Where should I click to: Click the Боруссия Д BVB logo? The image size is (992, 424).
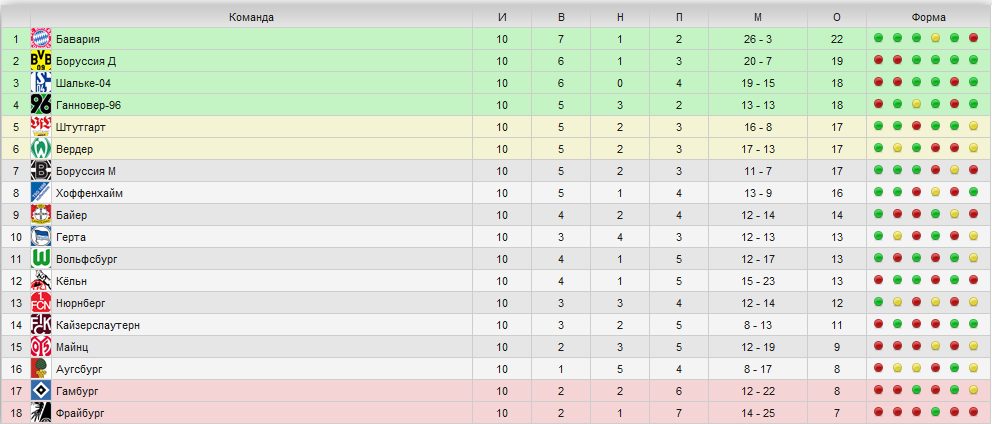[40, 61]
